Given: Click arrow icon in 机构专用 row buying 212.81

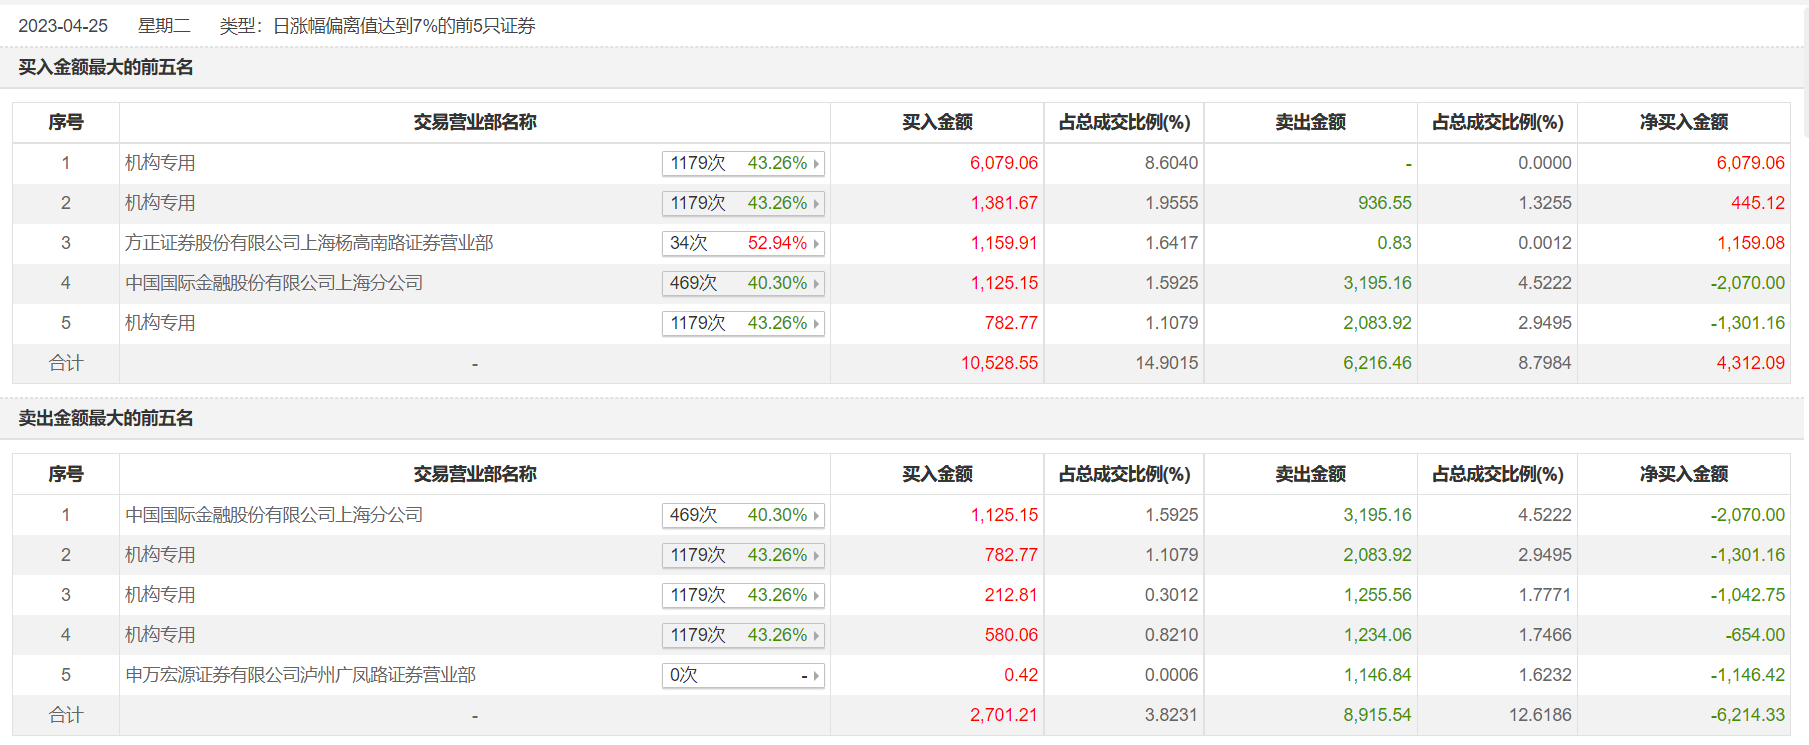Looking at the screenshot, I should [x=816, y=596].
